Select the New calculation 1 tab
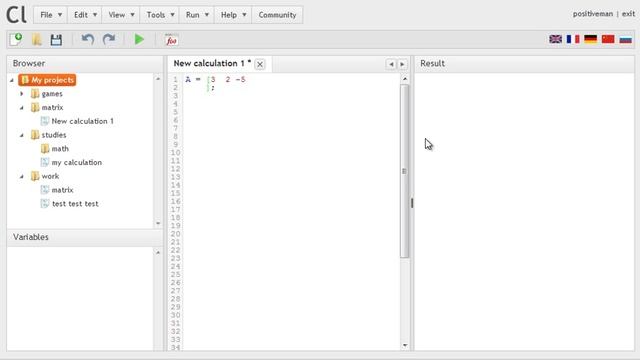 pos(212,63)
